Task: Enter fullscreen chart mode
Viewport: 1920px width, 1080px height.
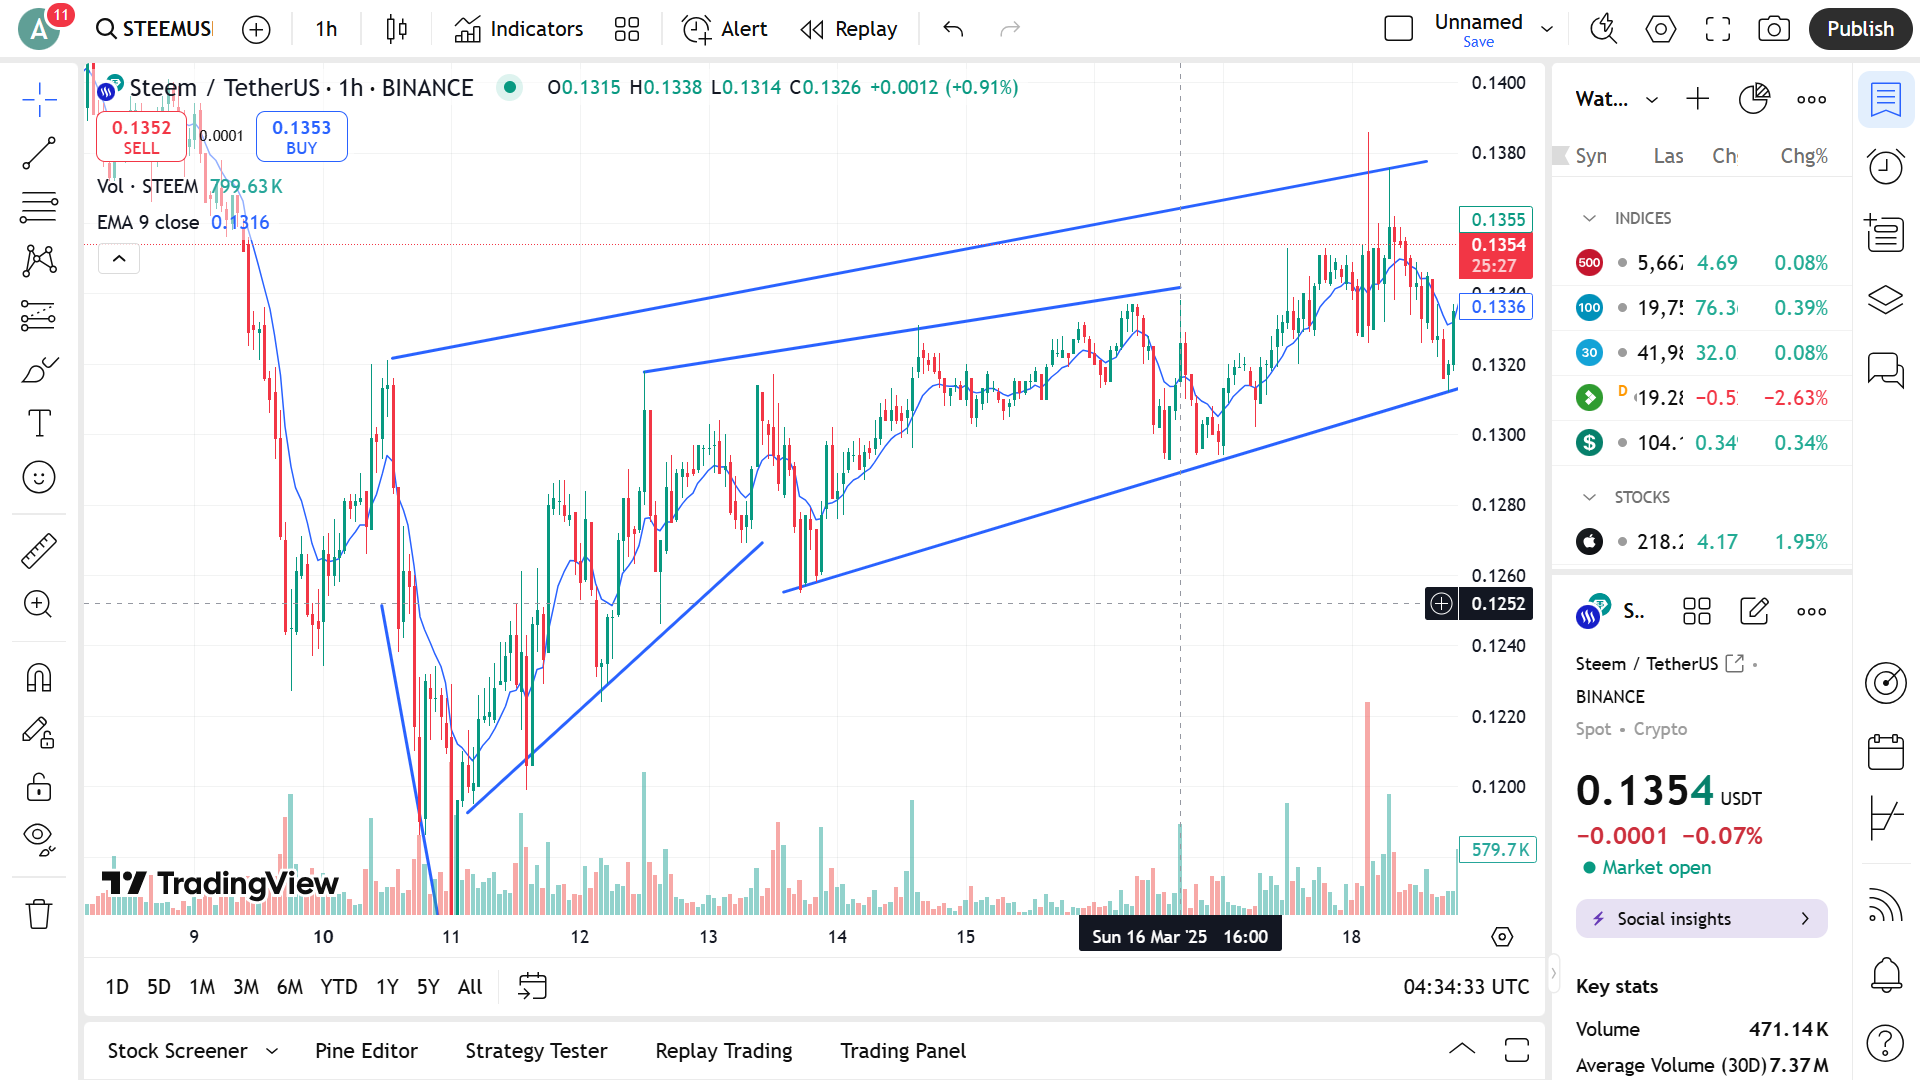Action: coord(1718,29)
